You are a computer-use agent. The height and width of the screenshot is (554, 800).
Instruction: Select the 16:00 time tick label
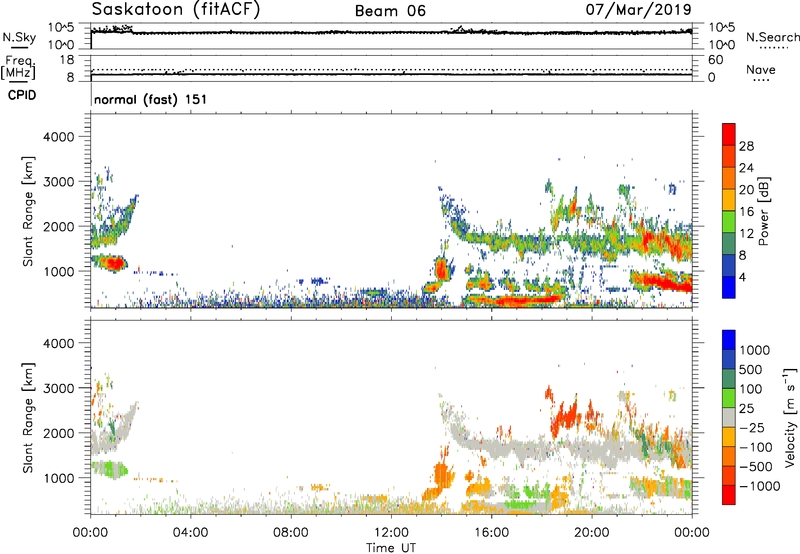pyautogui.click(x=491, y=533)
